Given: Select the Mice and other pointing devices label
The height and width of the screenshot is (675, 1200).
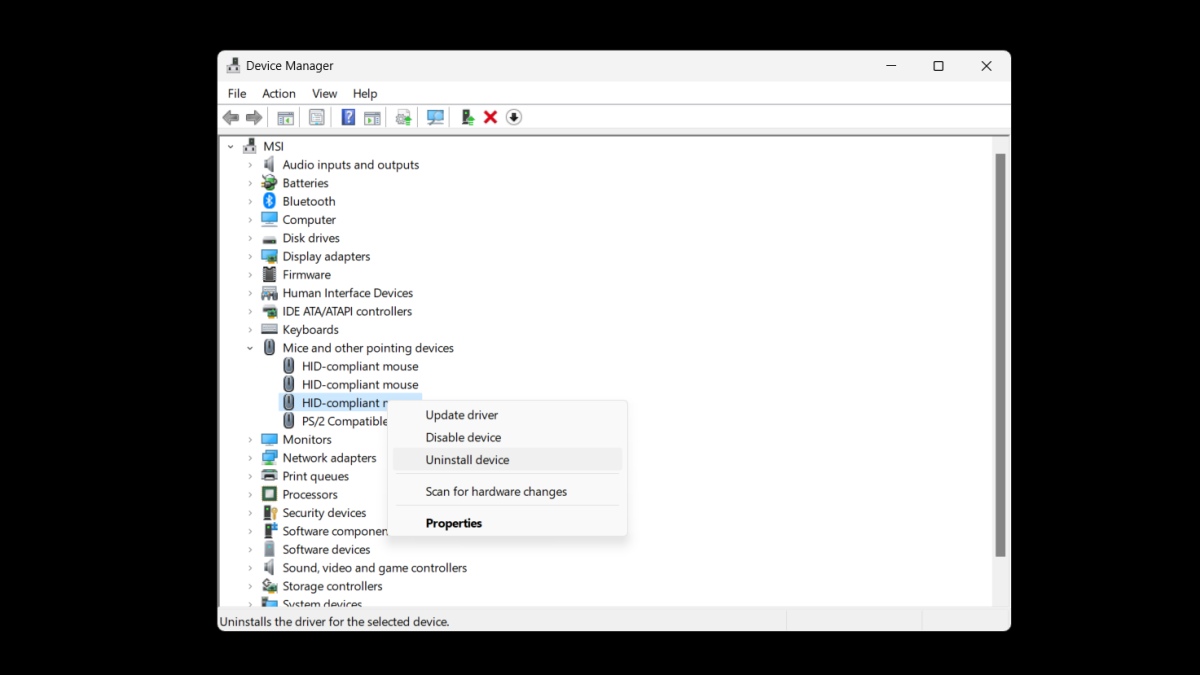Looking at the screenshot, I should (x=368, y=348).
